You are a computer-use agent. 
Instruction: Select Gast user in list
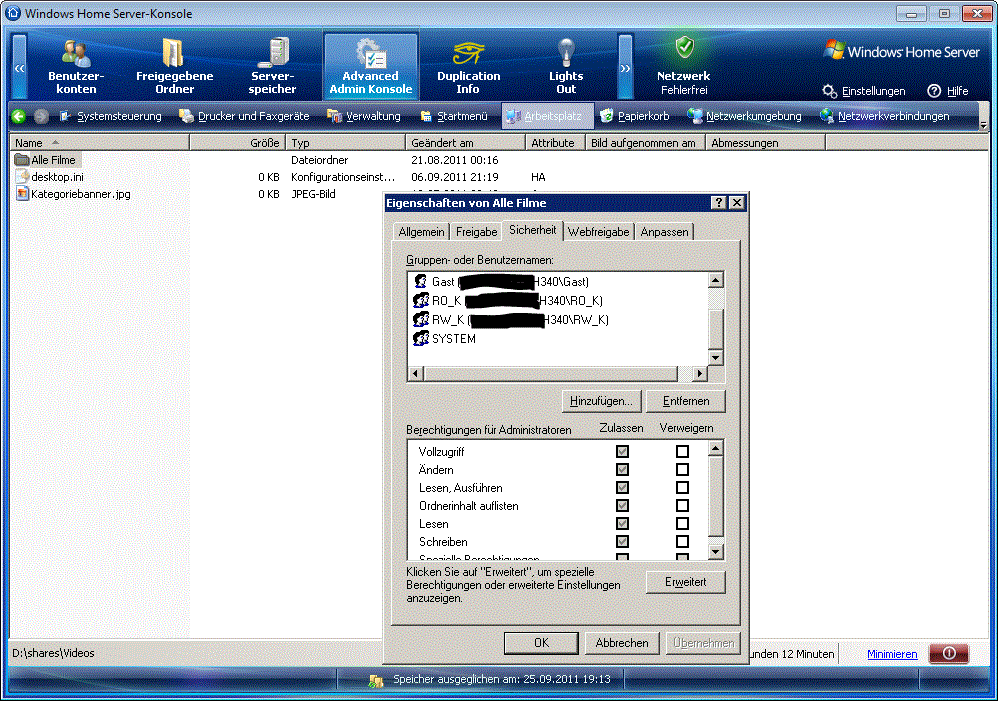click(502, 281)
